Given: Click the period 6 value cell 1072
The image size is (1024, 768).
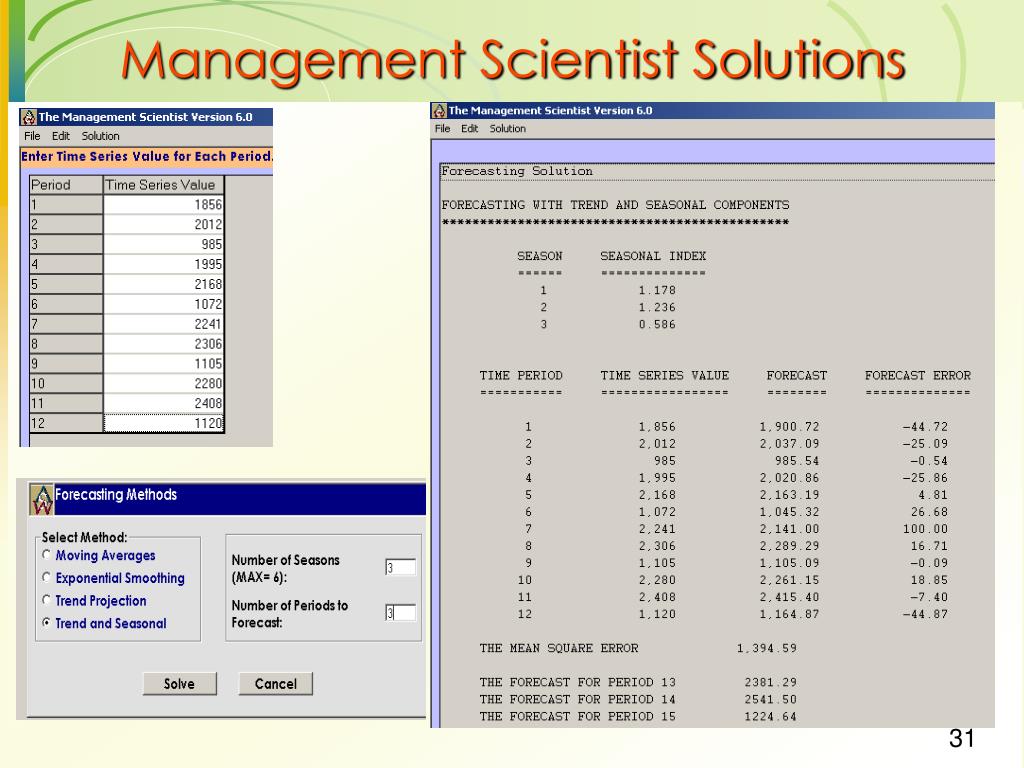Looking at the screenshot, I should tap(163, 304).
